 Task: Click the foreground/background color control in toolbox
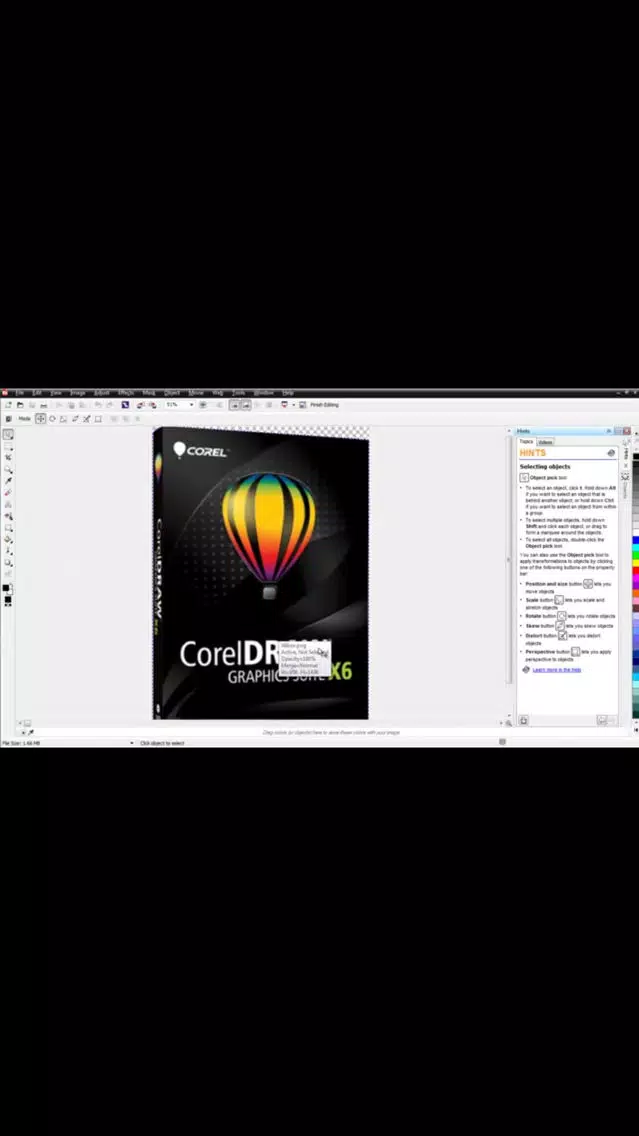coord(7,588)
